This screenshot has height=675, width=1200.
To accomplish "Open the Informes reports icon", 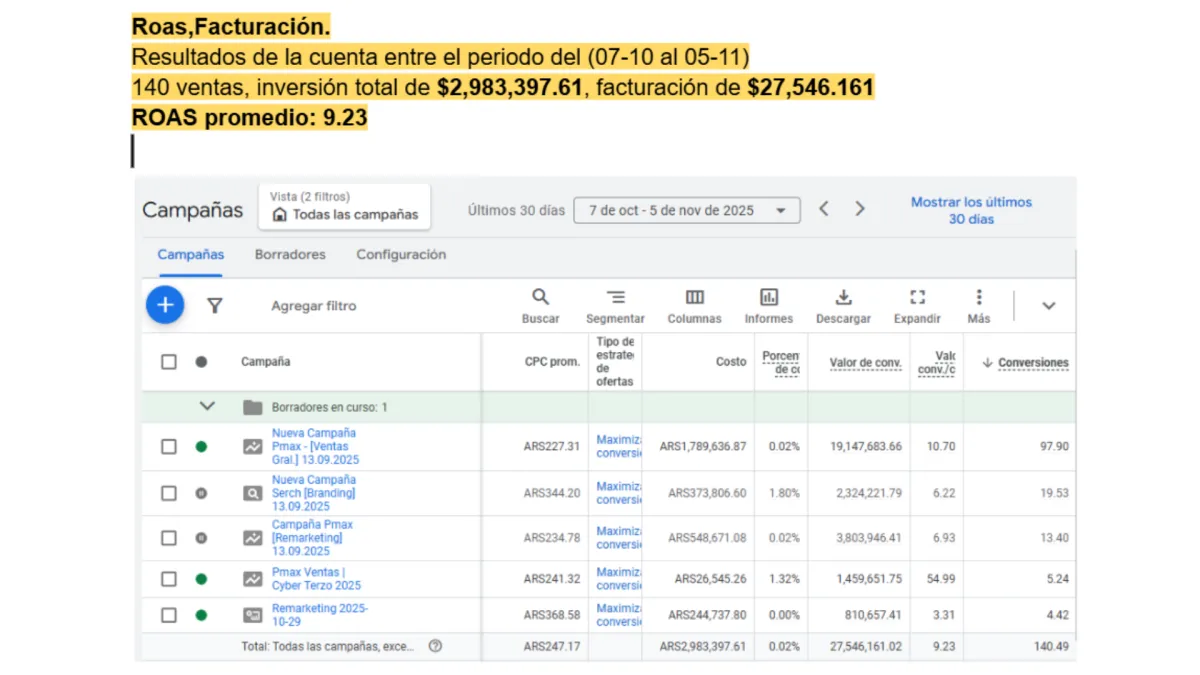I will pos(768,297).
